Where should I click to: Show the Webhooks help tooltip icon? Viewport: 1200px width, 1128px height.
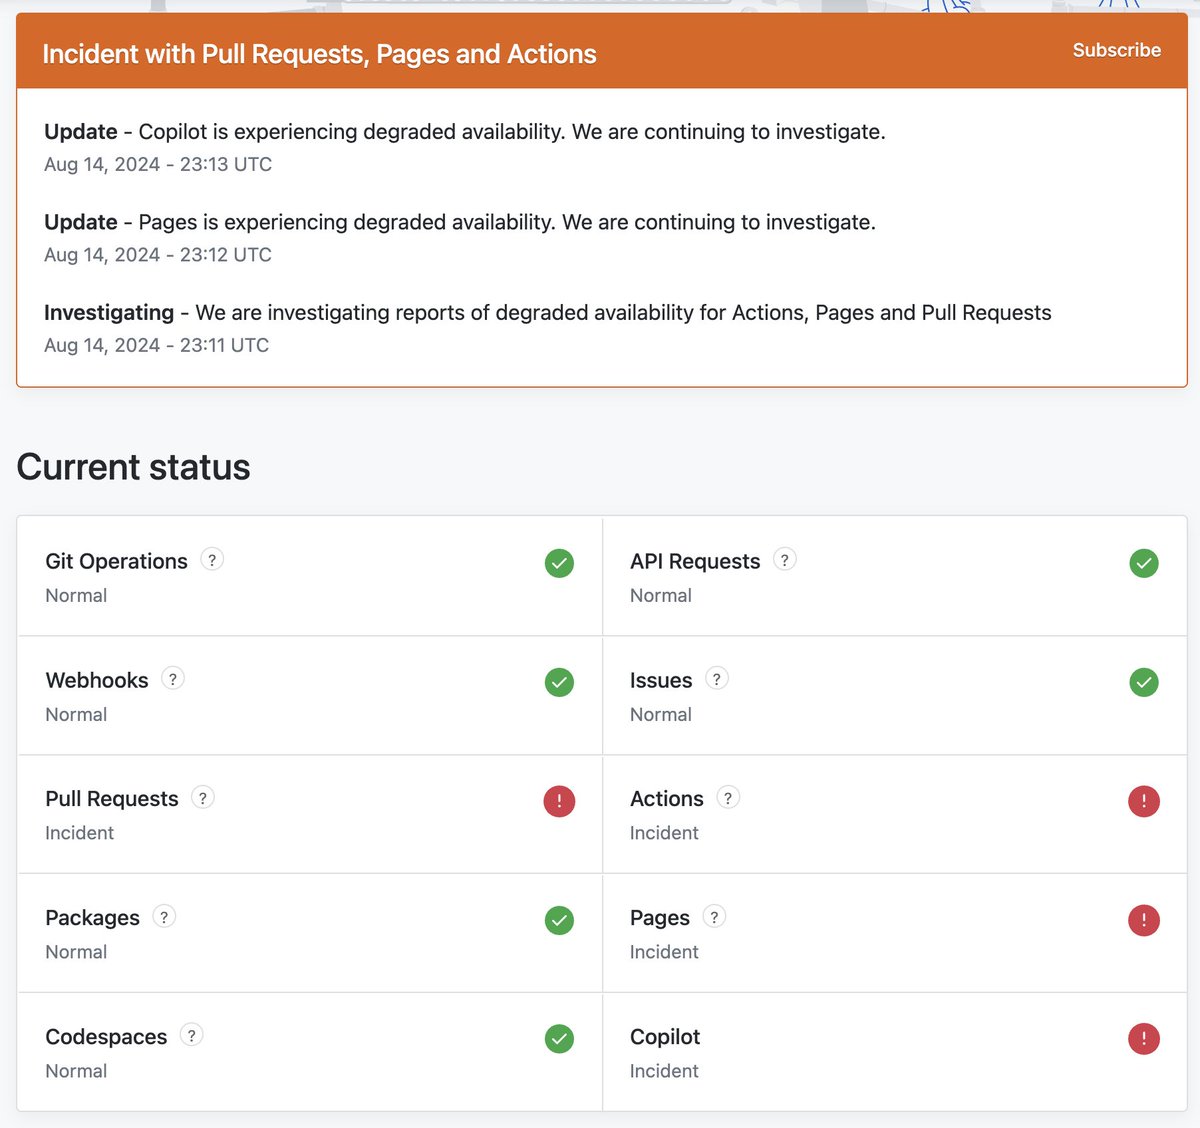(173, 679)
